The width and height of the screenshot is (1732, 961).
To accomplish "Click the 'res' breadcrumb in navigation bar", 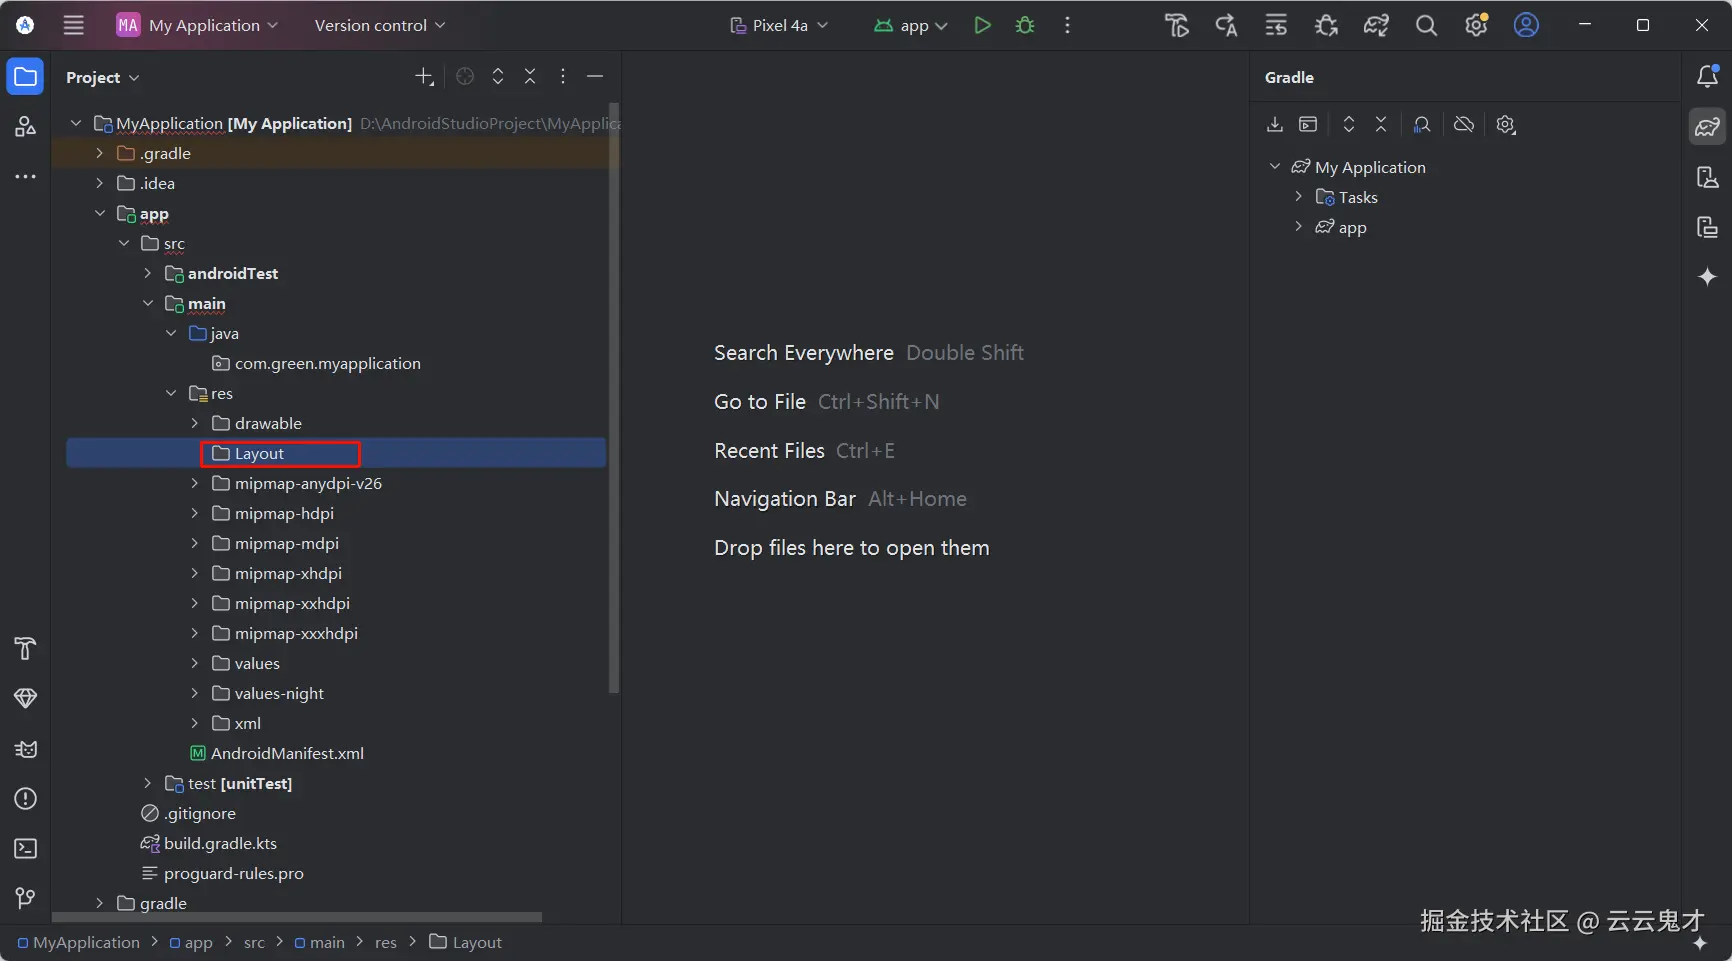I will pyautogui.click(x=386, y=942).
